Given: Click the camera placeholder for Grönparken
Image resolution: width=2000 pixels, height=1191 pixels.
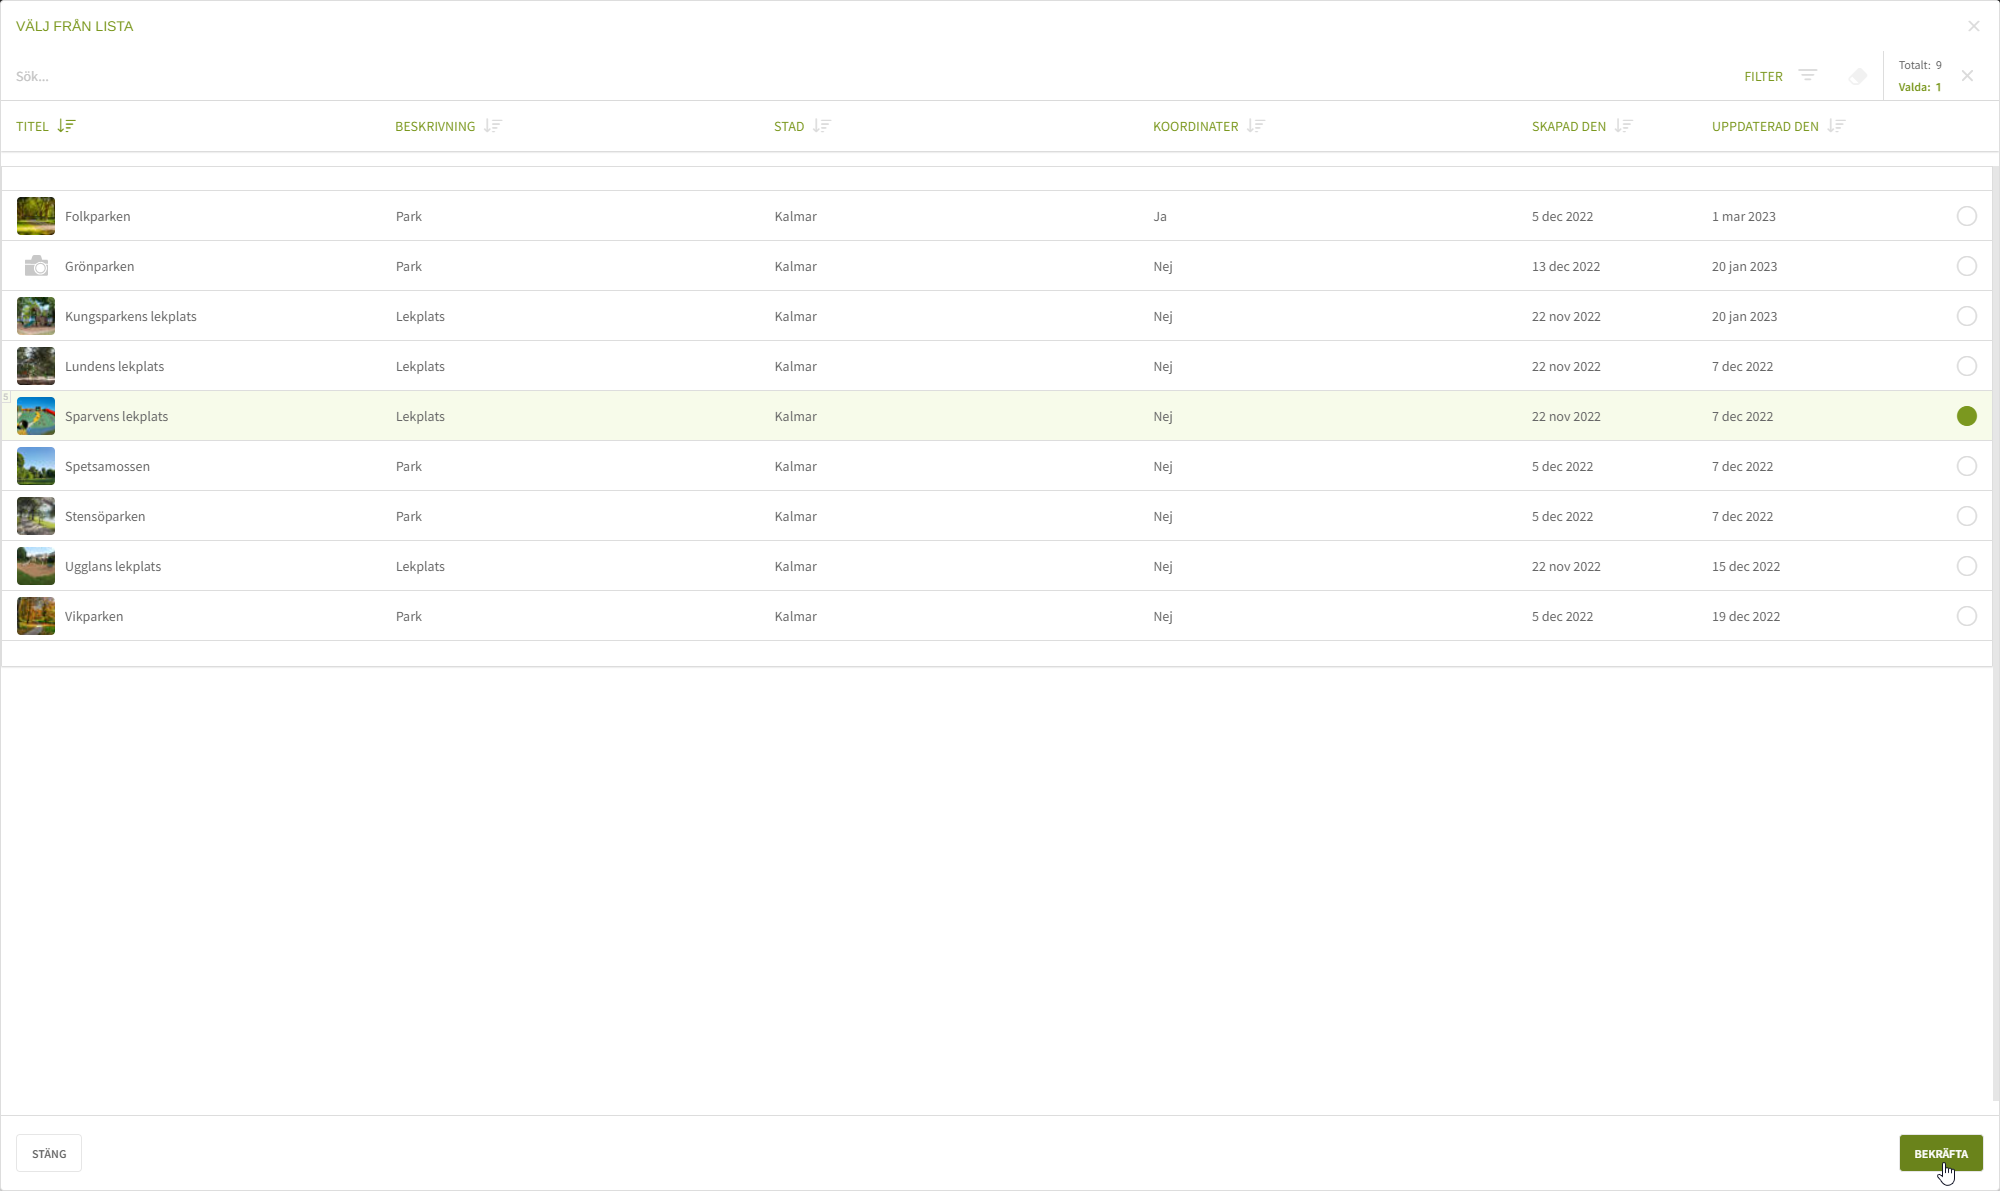Looking at the screenshot, I should click(36, 266).
